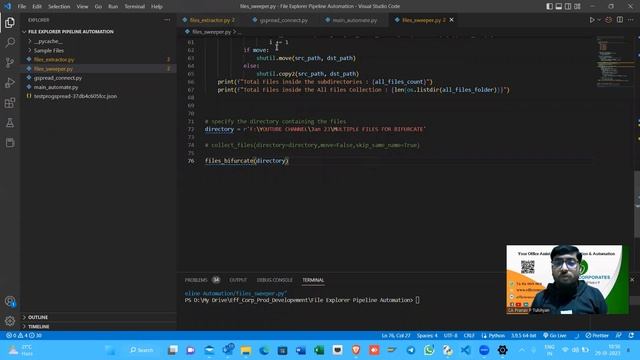Open Explorer panel More Actions ellipsis
This screenshot has width=640, height=360.
coord(167,20)
